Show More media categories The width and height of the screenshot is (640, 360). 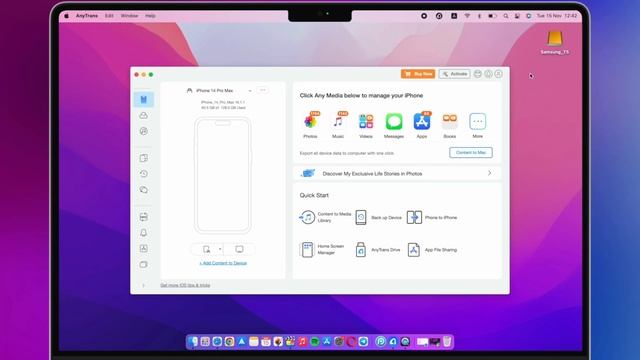[478, 125]
